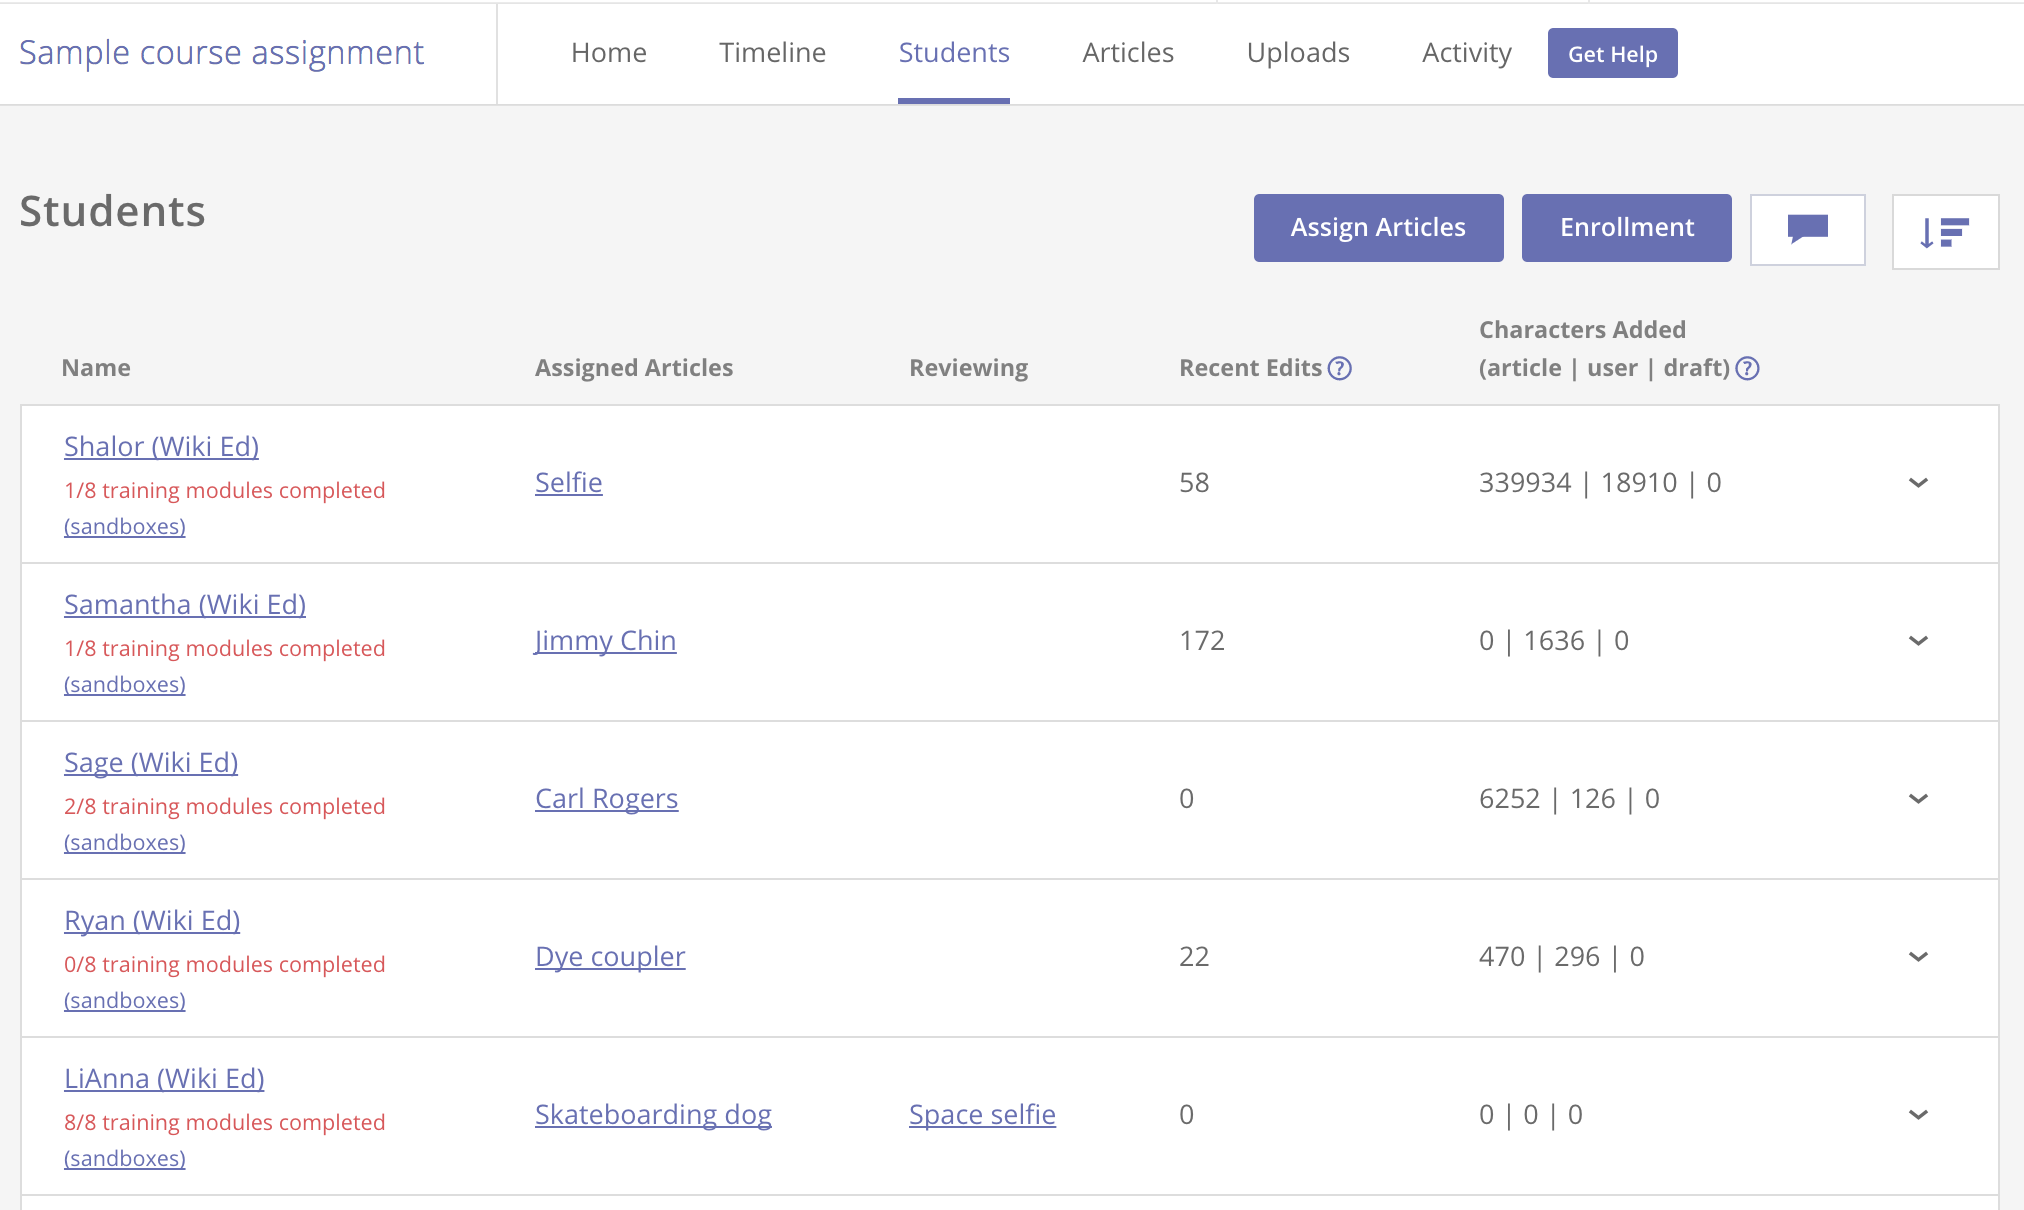Screen dimensions: 2024x1210
Task: Open Samantha (Wiki Ed) user link
Action: point(185,604)
